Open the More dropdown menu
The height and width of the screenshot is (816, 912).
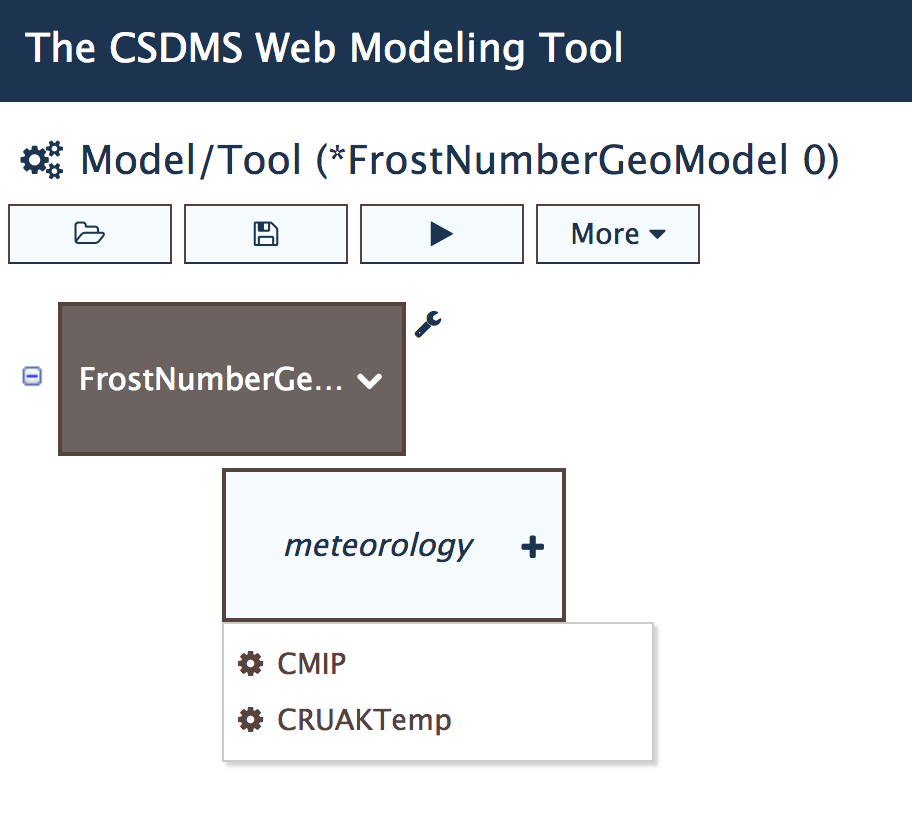618,234
